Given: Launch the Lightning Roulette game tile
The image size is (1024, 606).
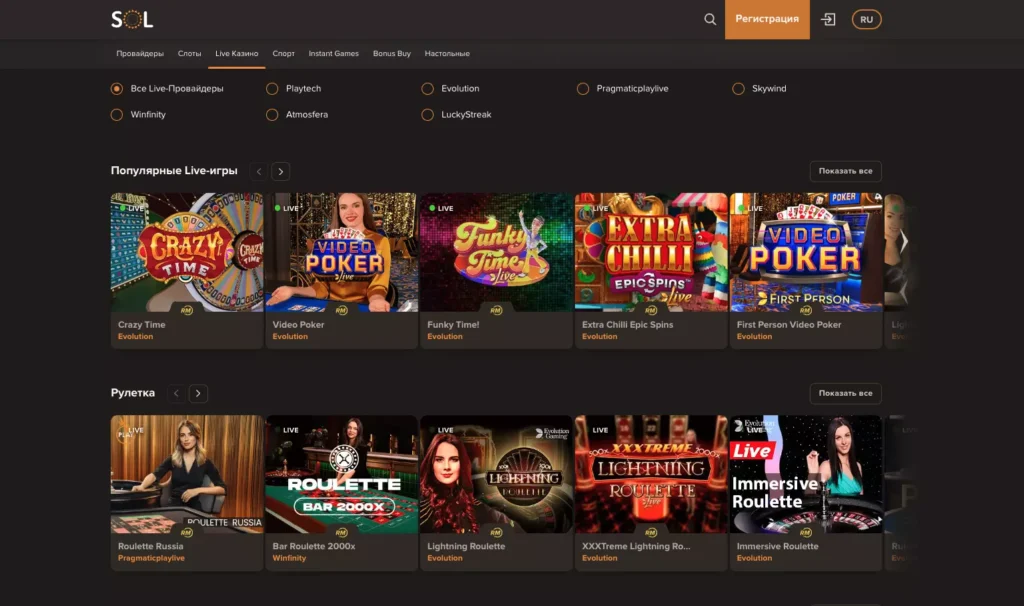Looking at the screenshot, I should coord(496,474).
